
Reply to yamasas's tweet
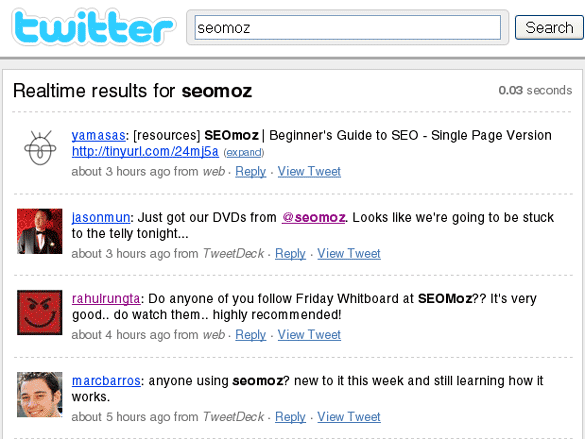pyautogui.click(x=250, y=172)
